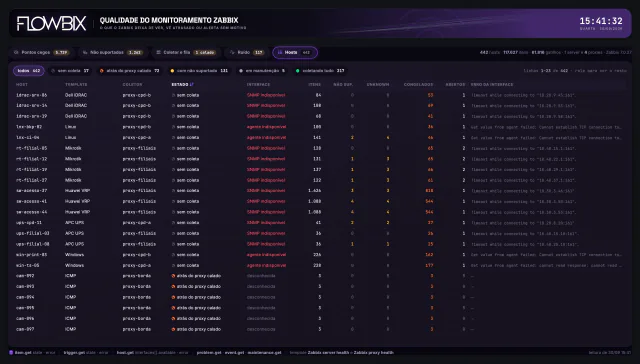Click the Flowbix logo

pyautogui.click(x=51, y=23)
